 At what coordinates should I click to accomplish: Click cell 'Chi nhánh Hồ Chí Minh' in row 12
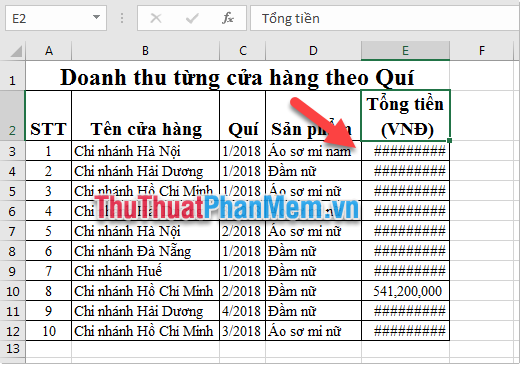point(145,331)
